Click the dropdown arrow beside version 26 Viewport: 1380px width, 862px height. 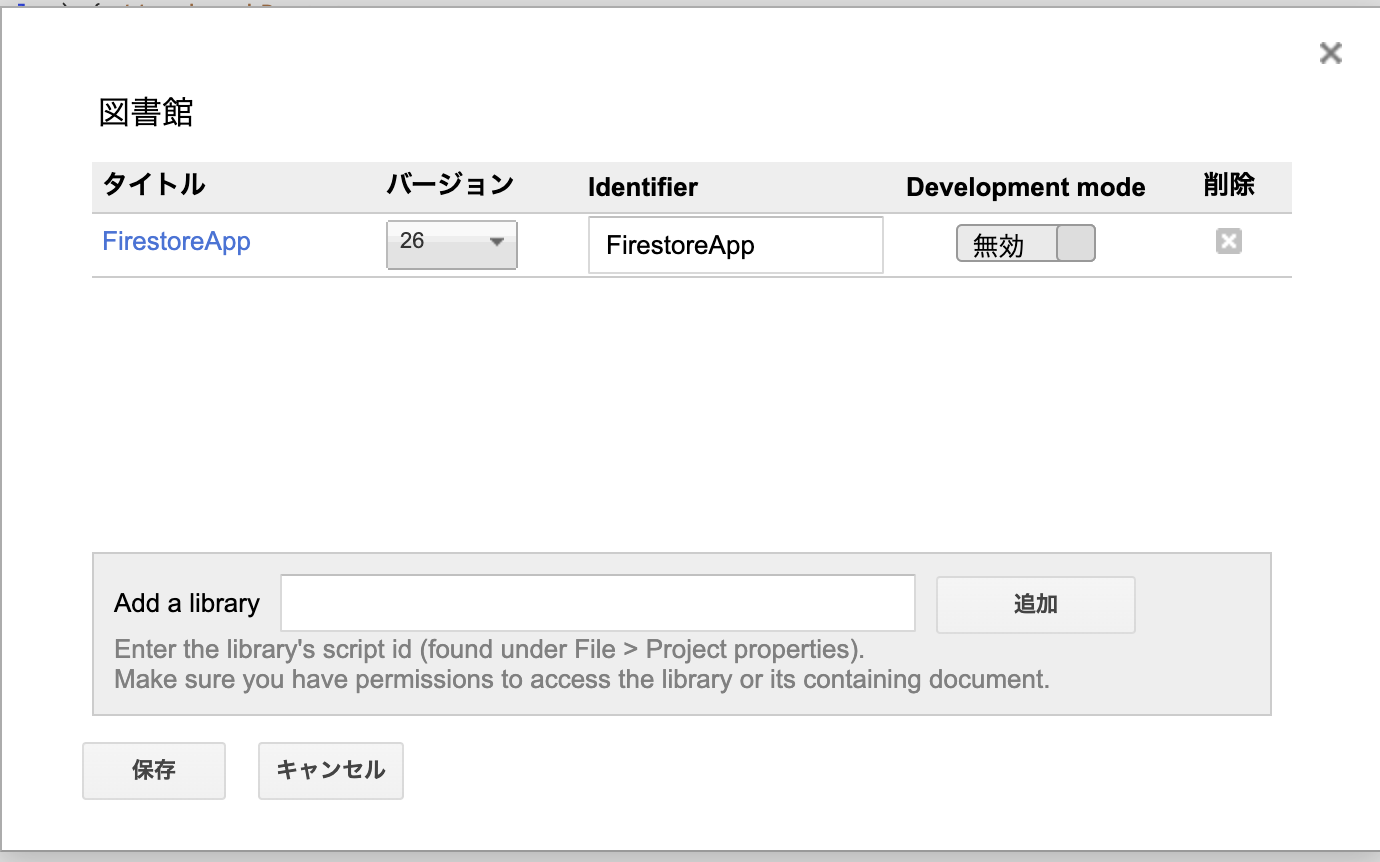point(497,244)
